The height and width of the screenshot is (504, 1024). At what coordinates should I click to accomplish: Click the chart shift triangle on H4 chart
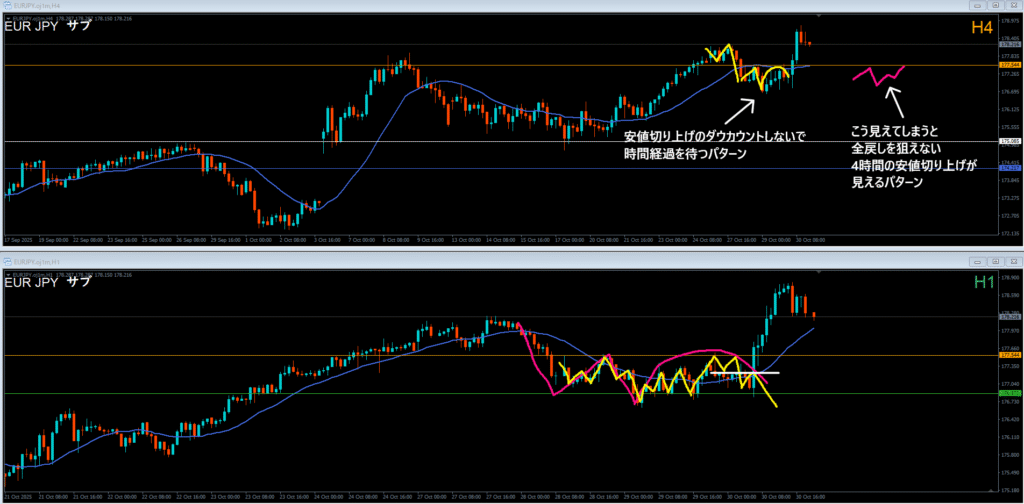(x=819, y=17)
